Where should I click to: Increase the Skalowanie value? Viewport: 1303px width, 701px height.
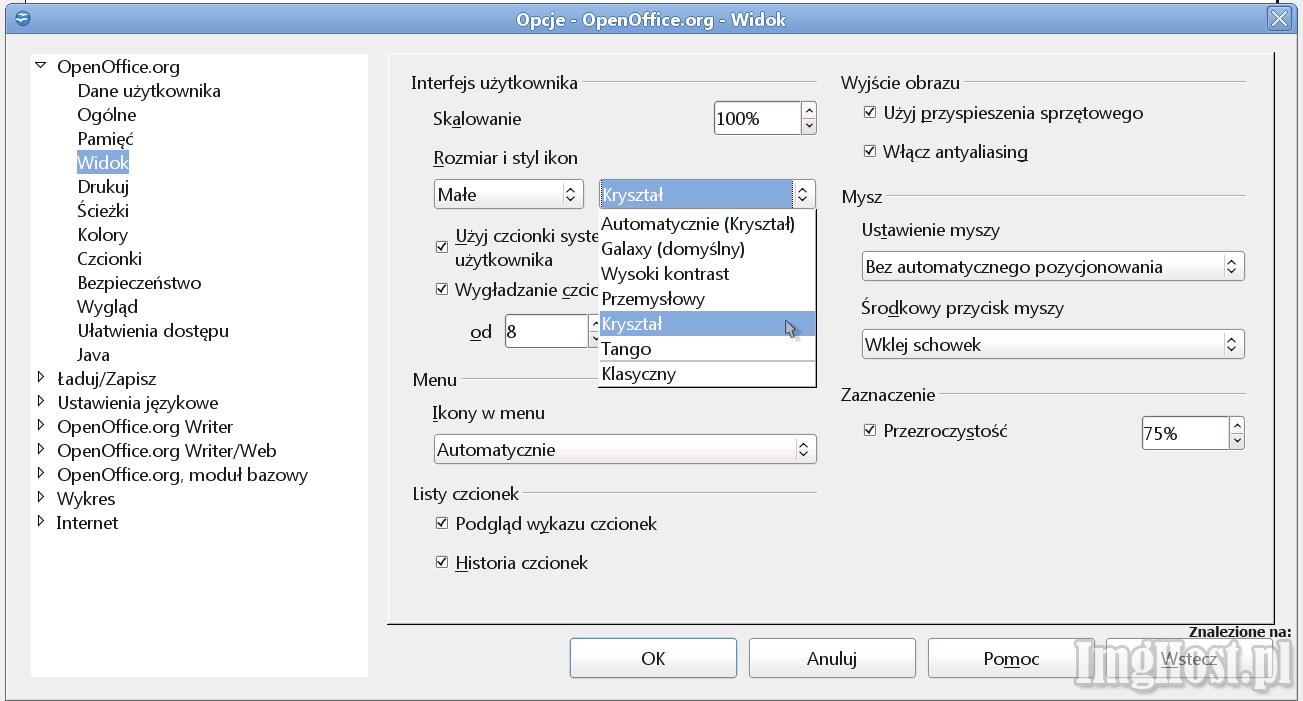809,110
